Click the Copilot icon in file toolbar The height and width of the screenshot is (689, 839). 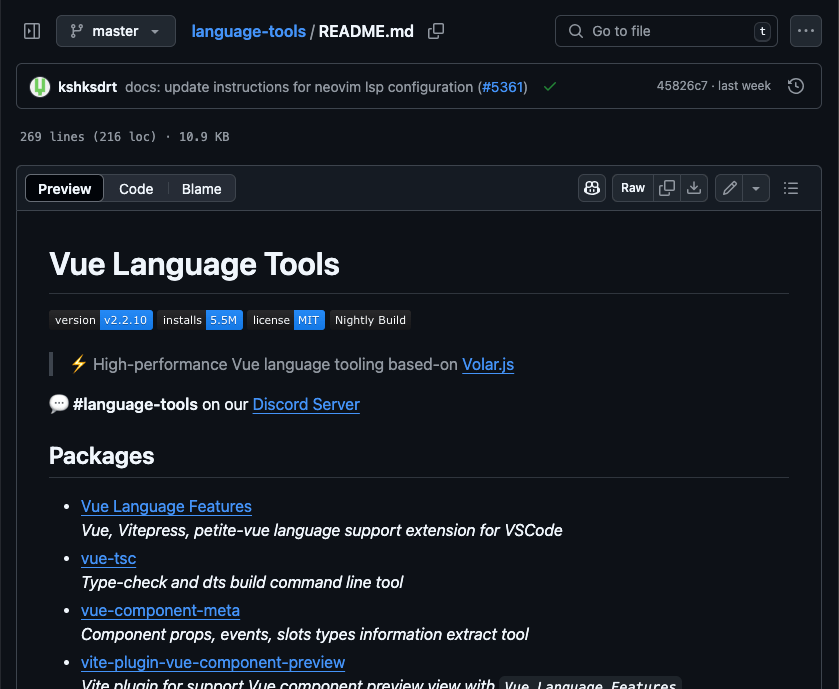coord(593,188)
